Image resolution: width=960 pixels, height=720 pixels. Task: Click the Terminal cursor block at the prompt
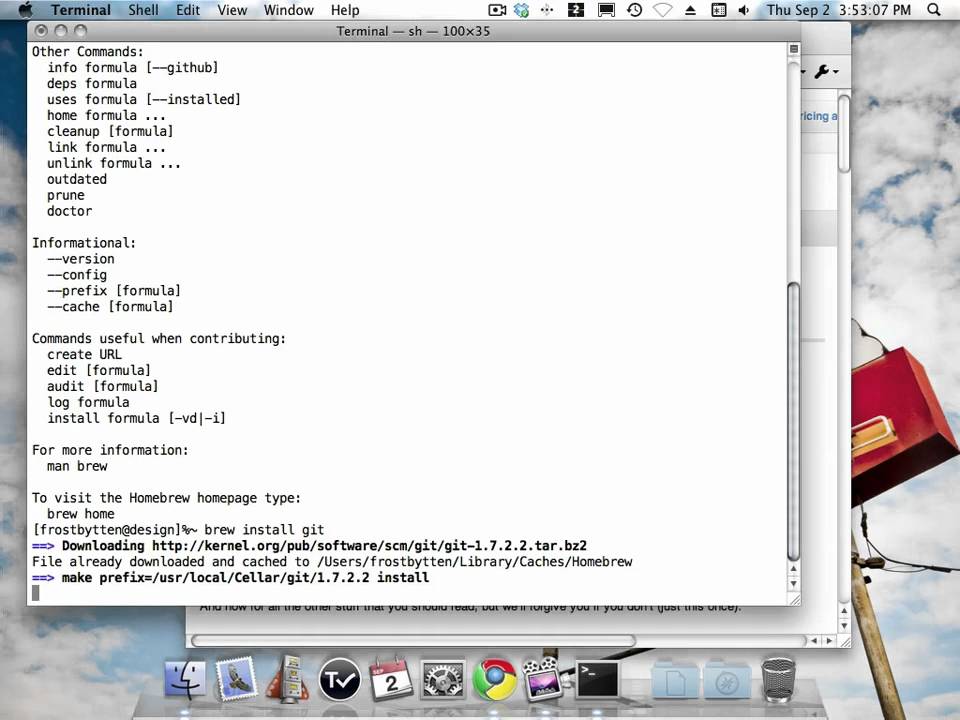36,593
